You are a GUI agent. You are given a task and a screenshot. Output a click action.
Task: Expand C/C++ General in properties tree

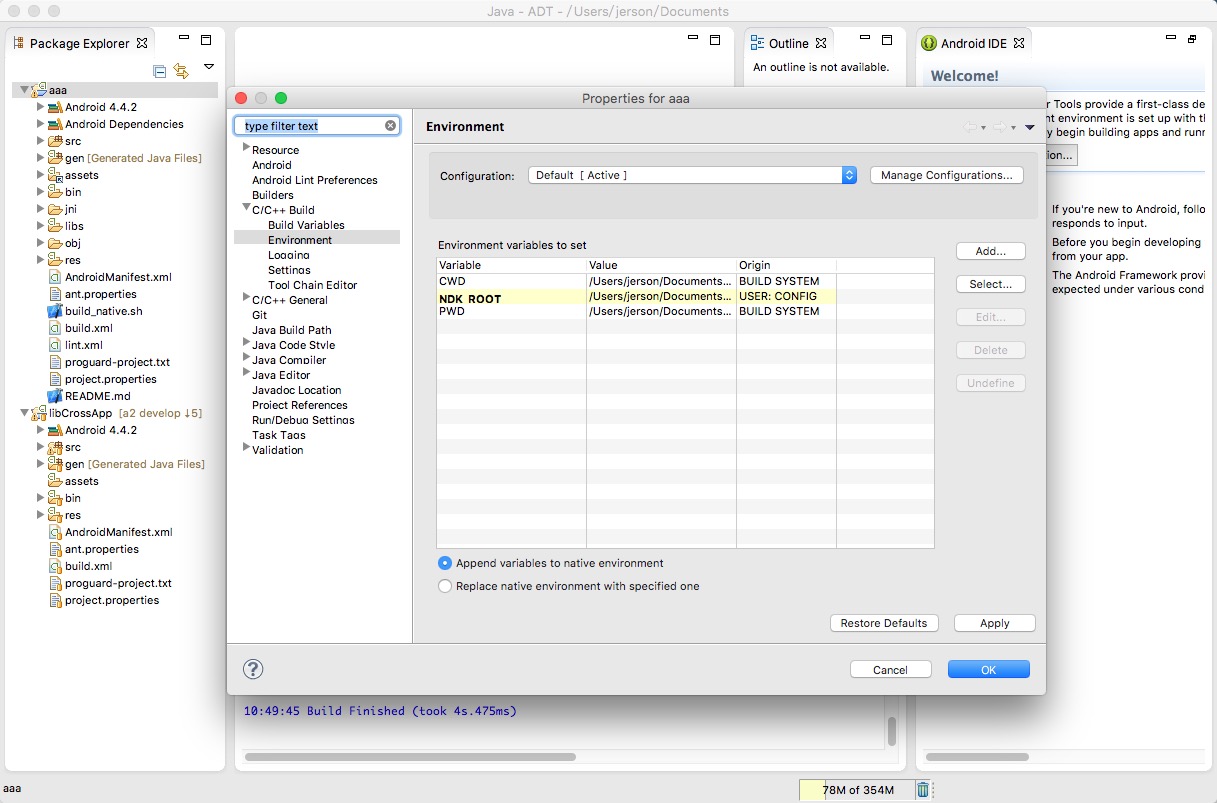245,298
